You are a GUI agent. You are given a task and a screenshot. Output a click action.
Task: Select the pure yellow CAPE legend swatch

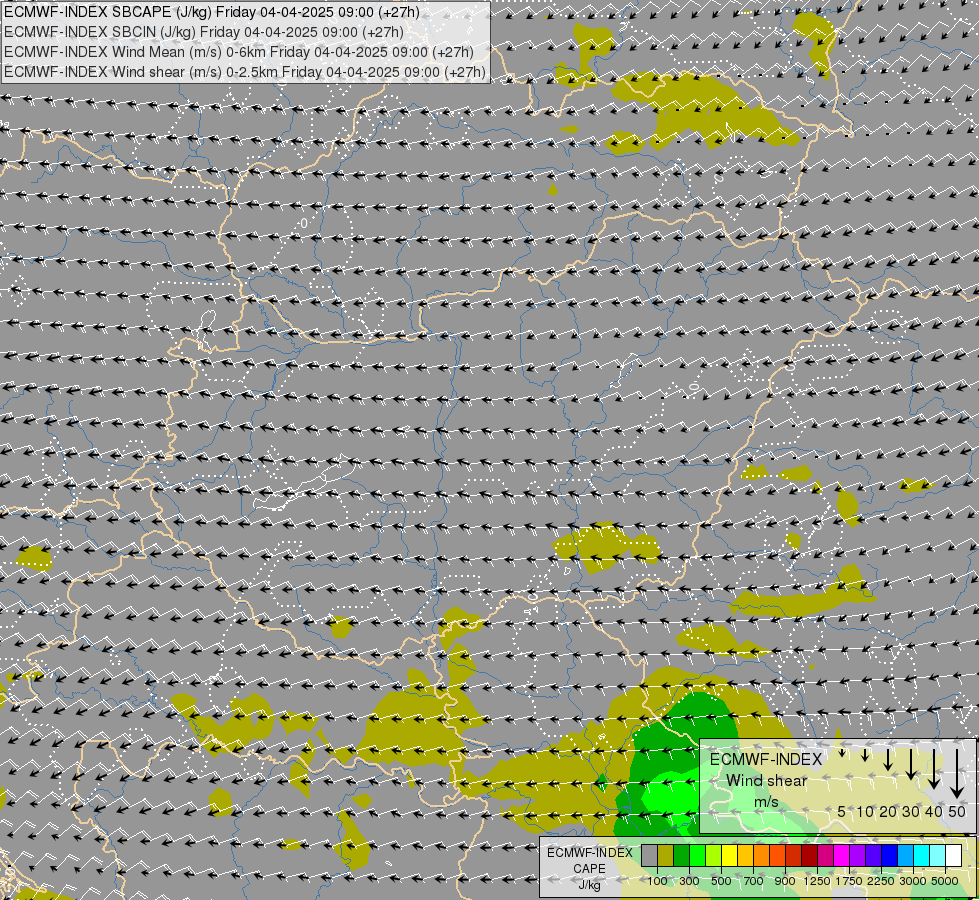click(729, 856)
